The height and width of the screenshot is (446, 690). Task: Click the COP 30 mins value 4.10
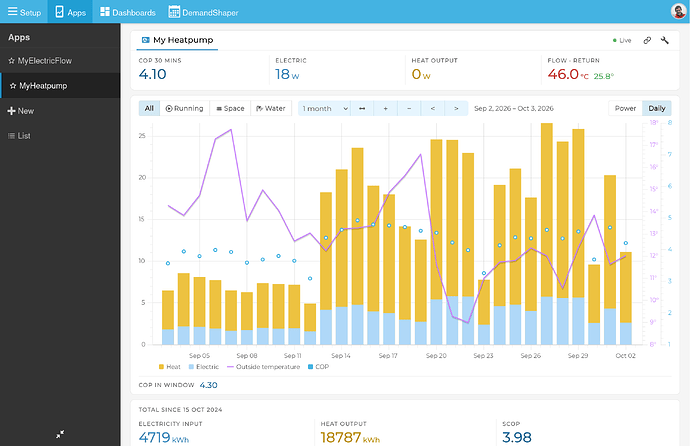tap(152, 74)
